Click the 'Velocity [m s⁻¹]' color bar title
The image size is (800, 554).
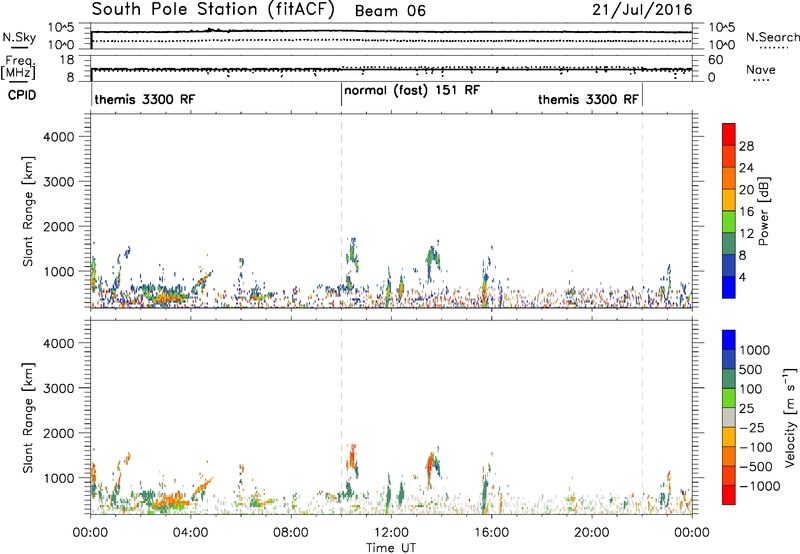790,417
